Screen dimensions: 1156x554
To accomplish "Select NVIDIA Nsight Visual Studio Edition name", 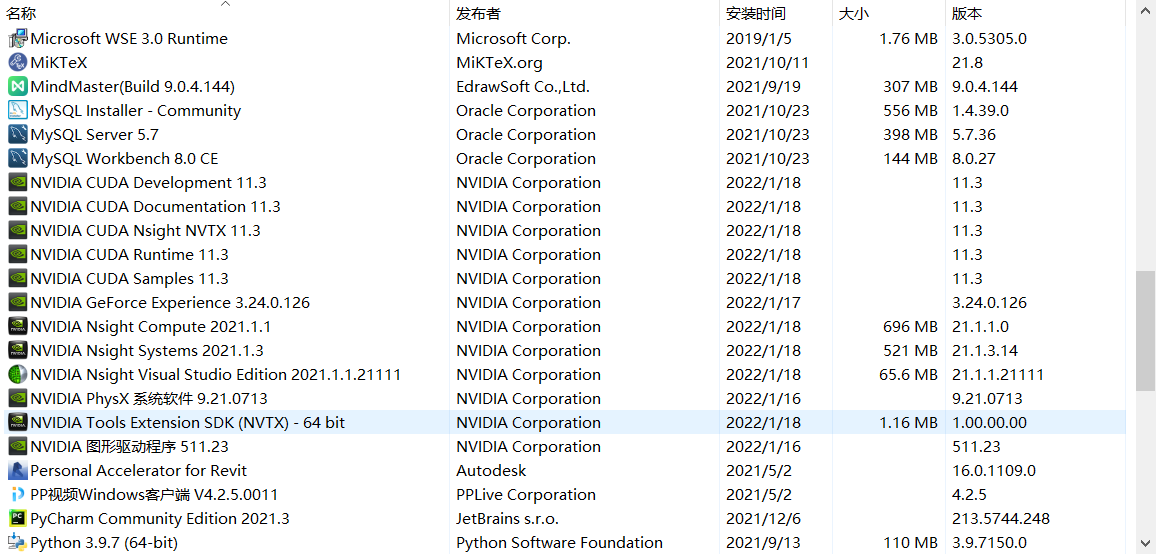I will 215,375.
